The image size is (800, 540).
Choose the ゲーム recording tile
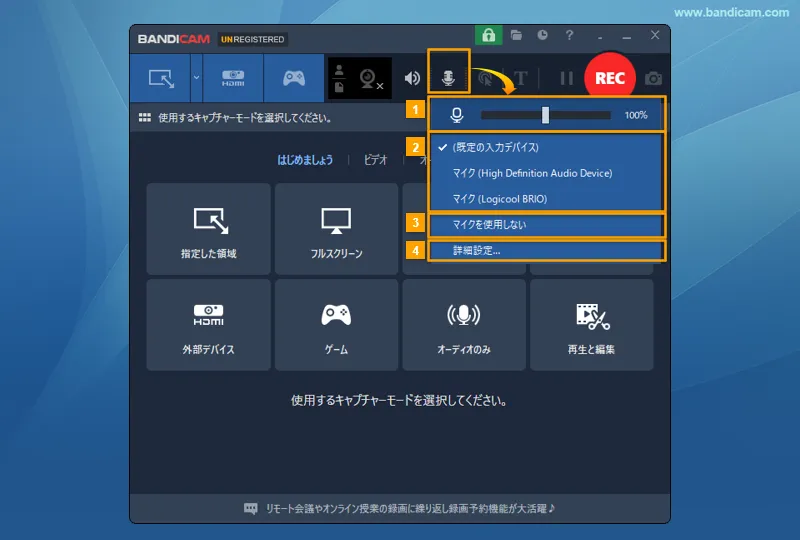click(x=336, y=325)
